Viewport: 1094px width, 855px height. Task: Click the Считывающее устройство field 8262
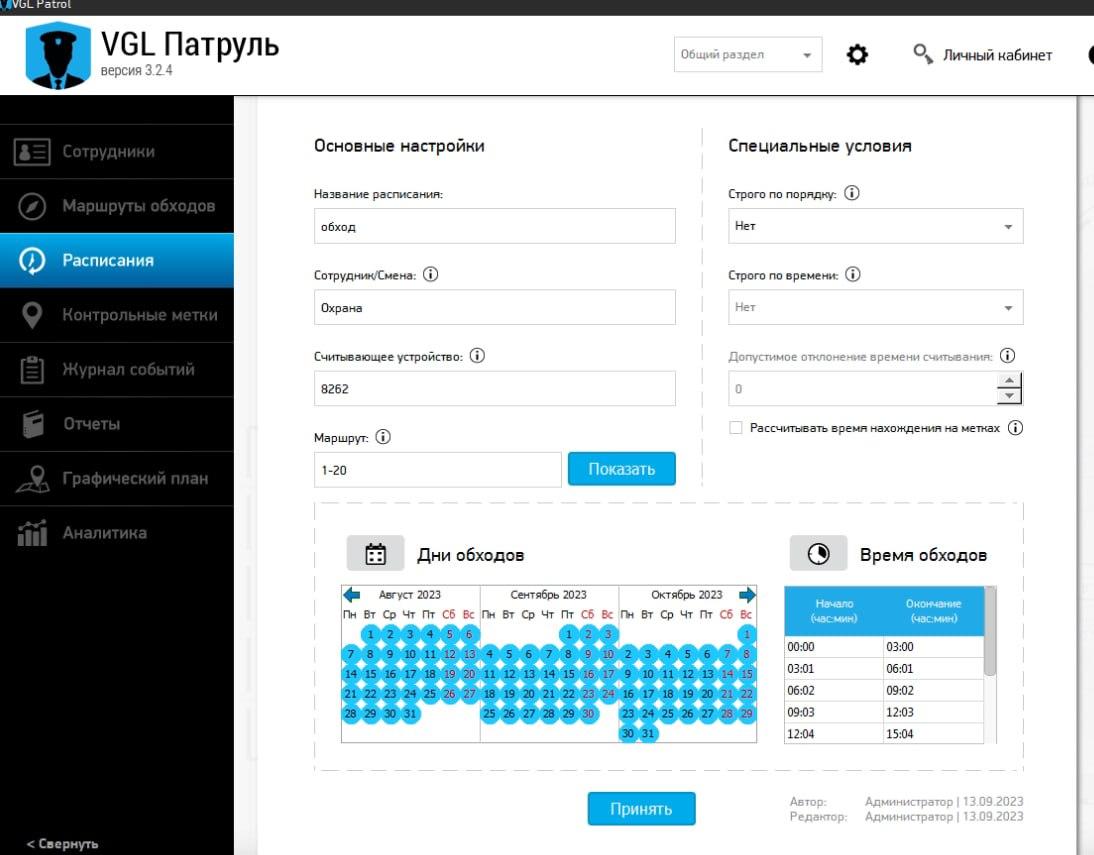point(495,389)
